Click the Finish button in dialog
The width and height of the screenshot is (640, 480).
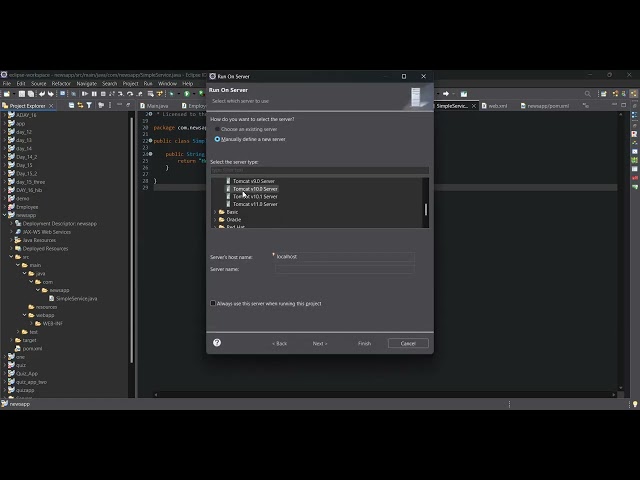click(x=364, y=343)
